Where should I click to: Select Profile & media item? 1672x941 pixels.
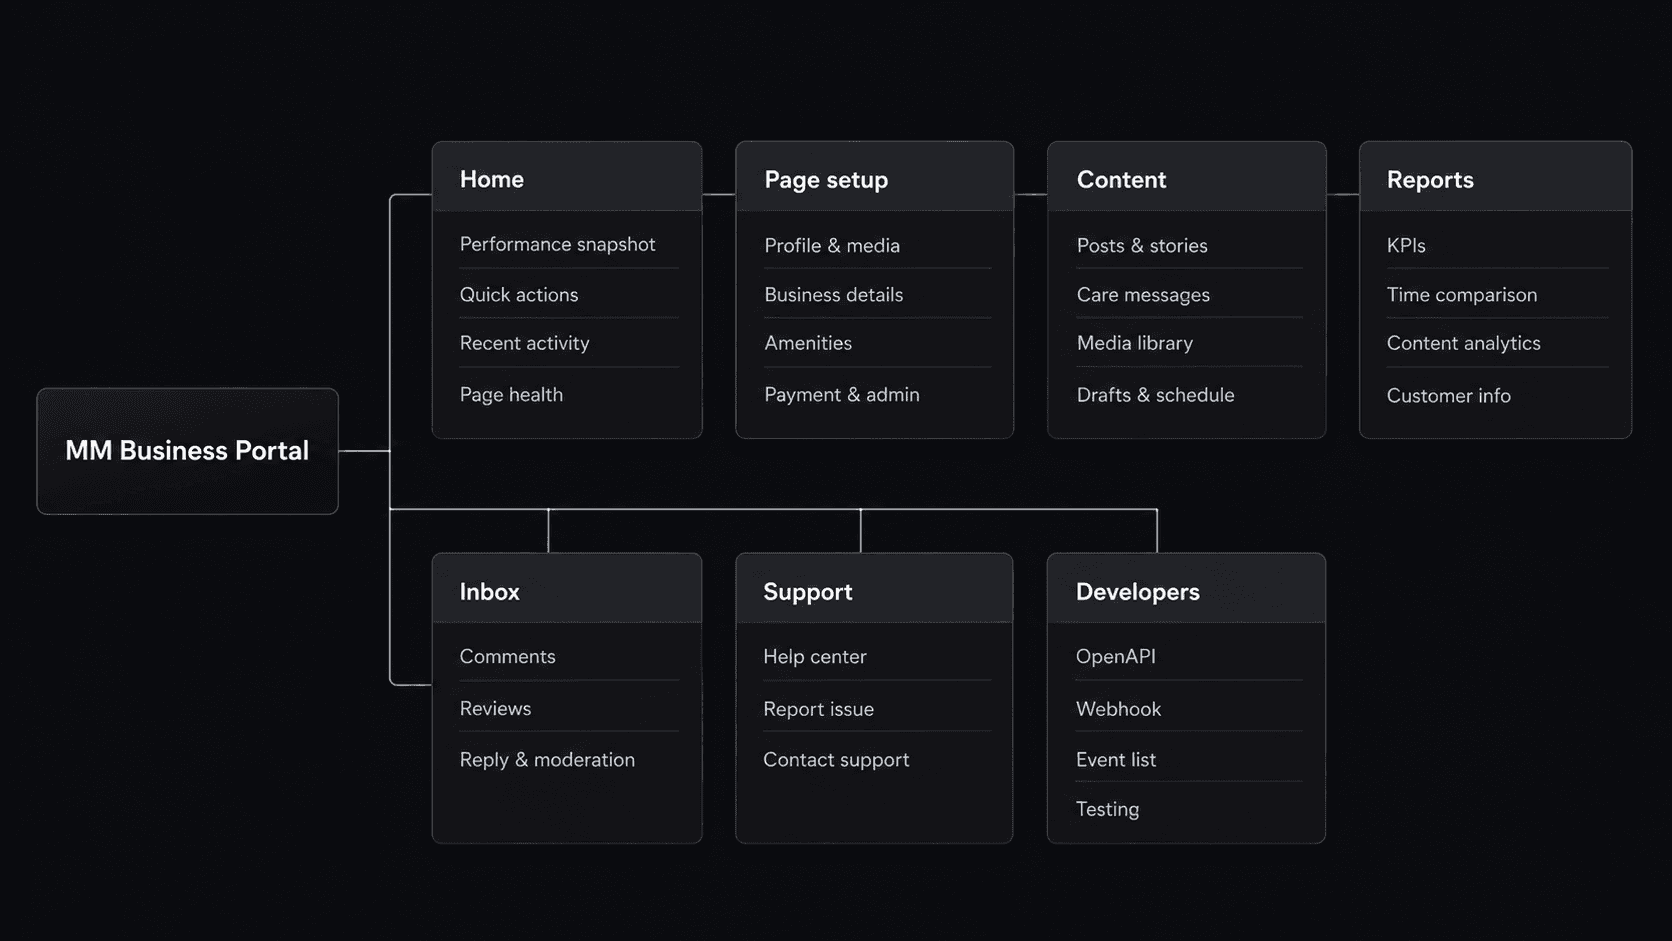[832, 245]
